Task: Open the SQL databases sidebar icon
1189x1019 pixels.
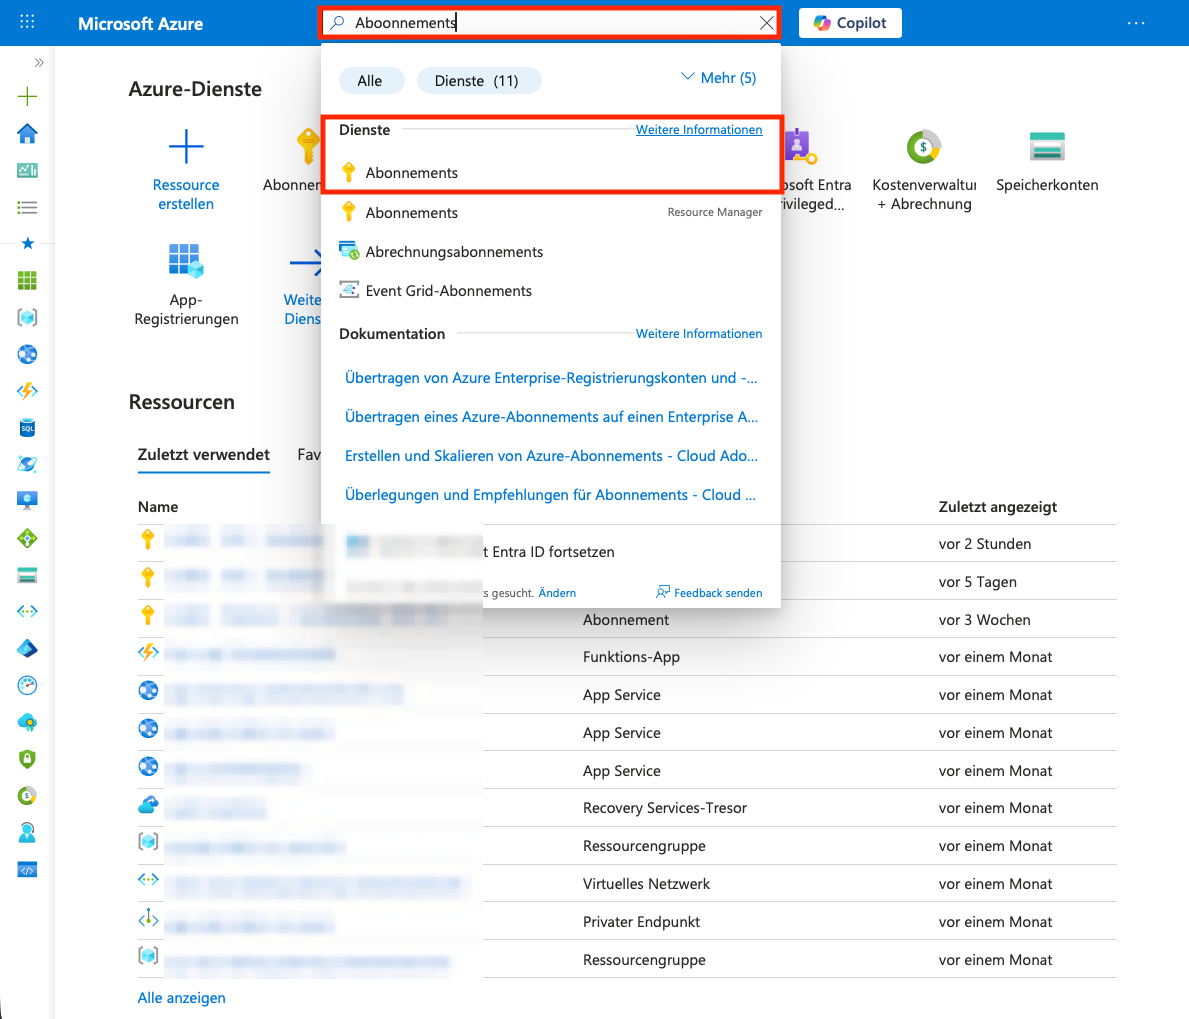Action: [27, 428]
